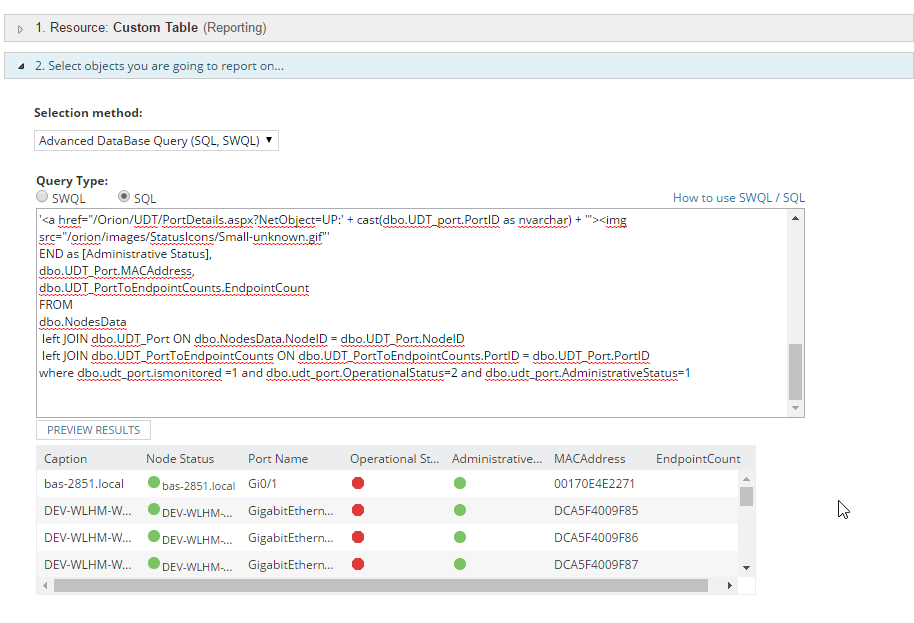Click red operational status icon in DCA5F4009F86 row
Image resolution: width=914 pixels, height=623 pixels.
click(358, 537)
